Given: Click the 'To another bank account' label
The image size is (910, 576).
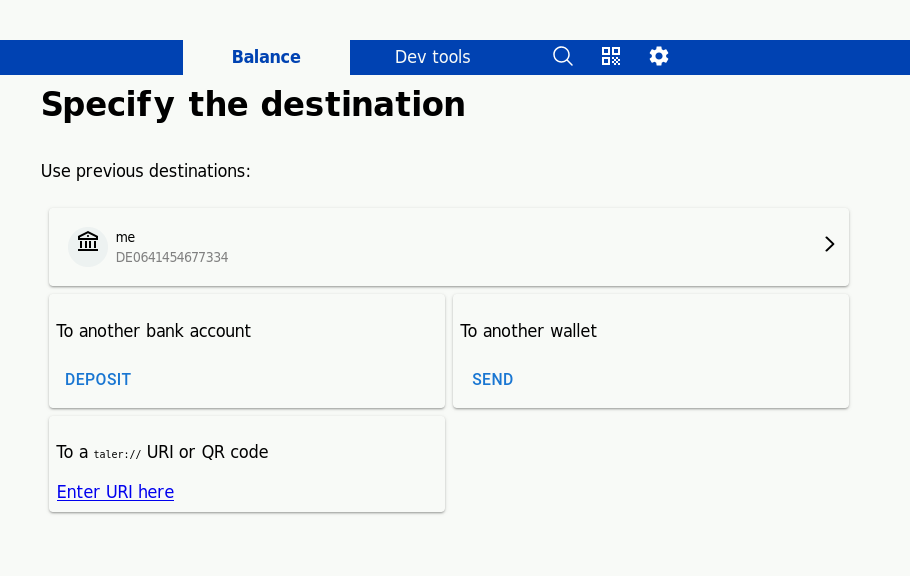Looking at the screenshot, I should 153,331.
